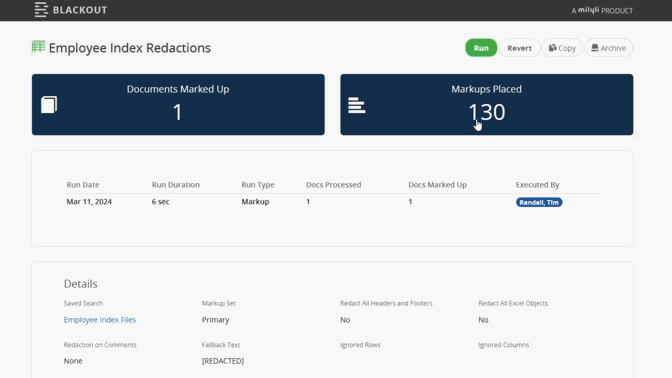
Task: Click the Markup run type cell
Action: click(x=255, y=201)
